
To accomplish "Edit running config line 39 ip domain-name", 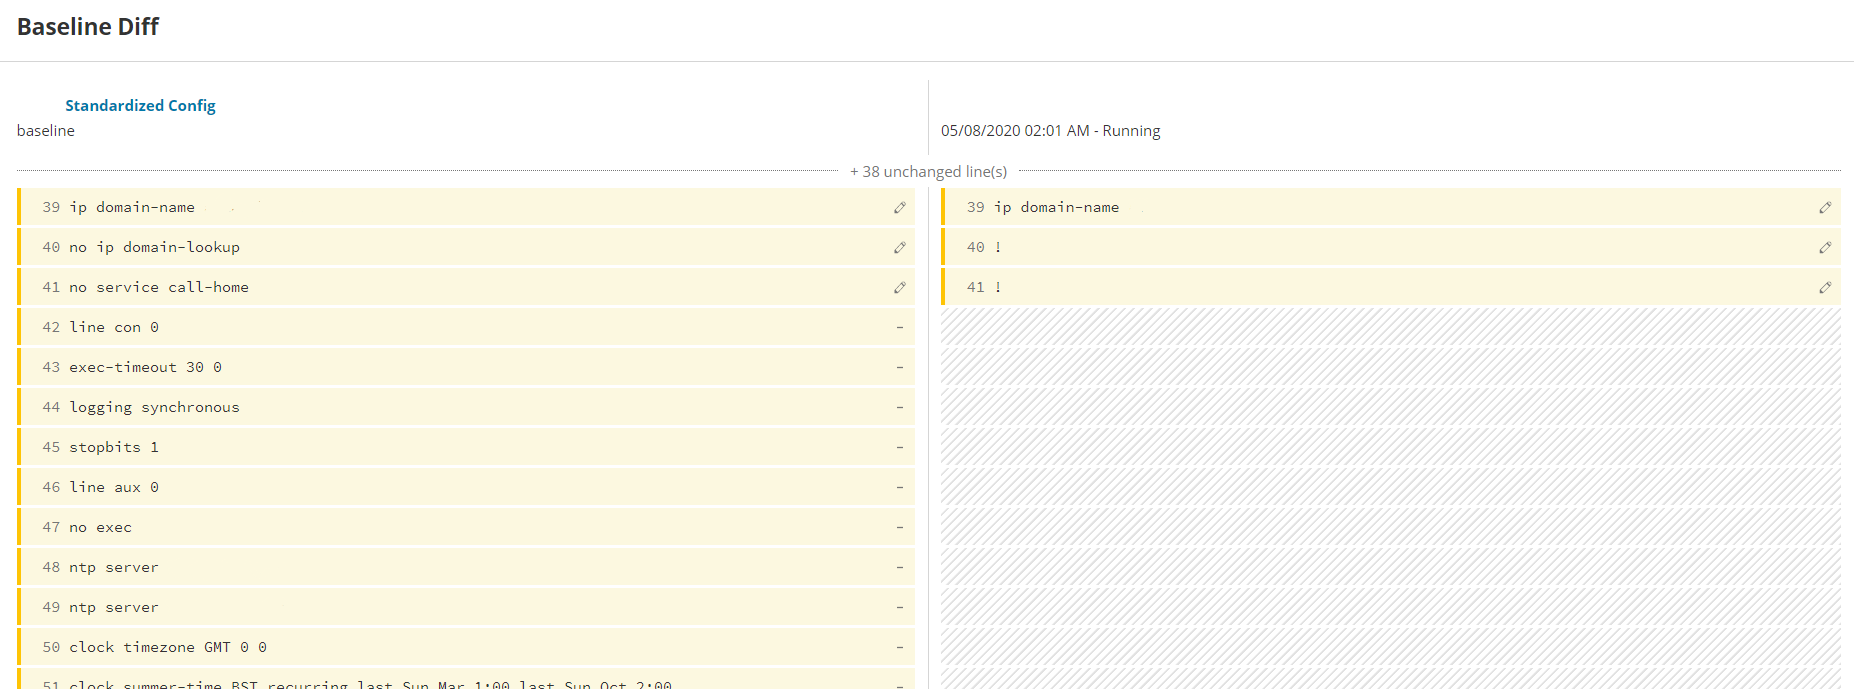I will point(1825,207).
